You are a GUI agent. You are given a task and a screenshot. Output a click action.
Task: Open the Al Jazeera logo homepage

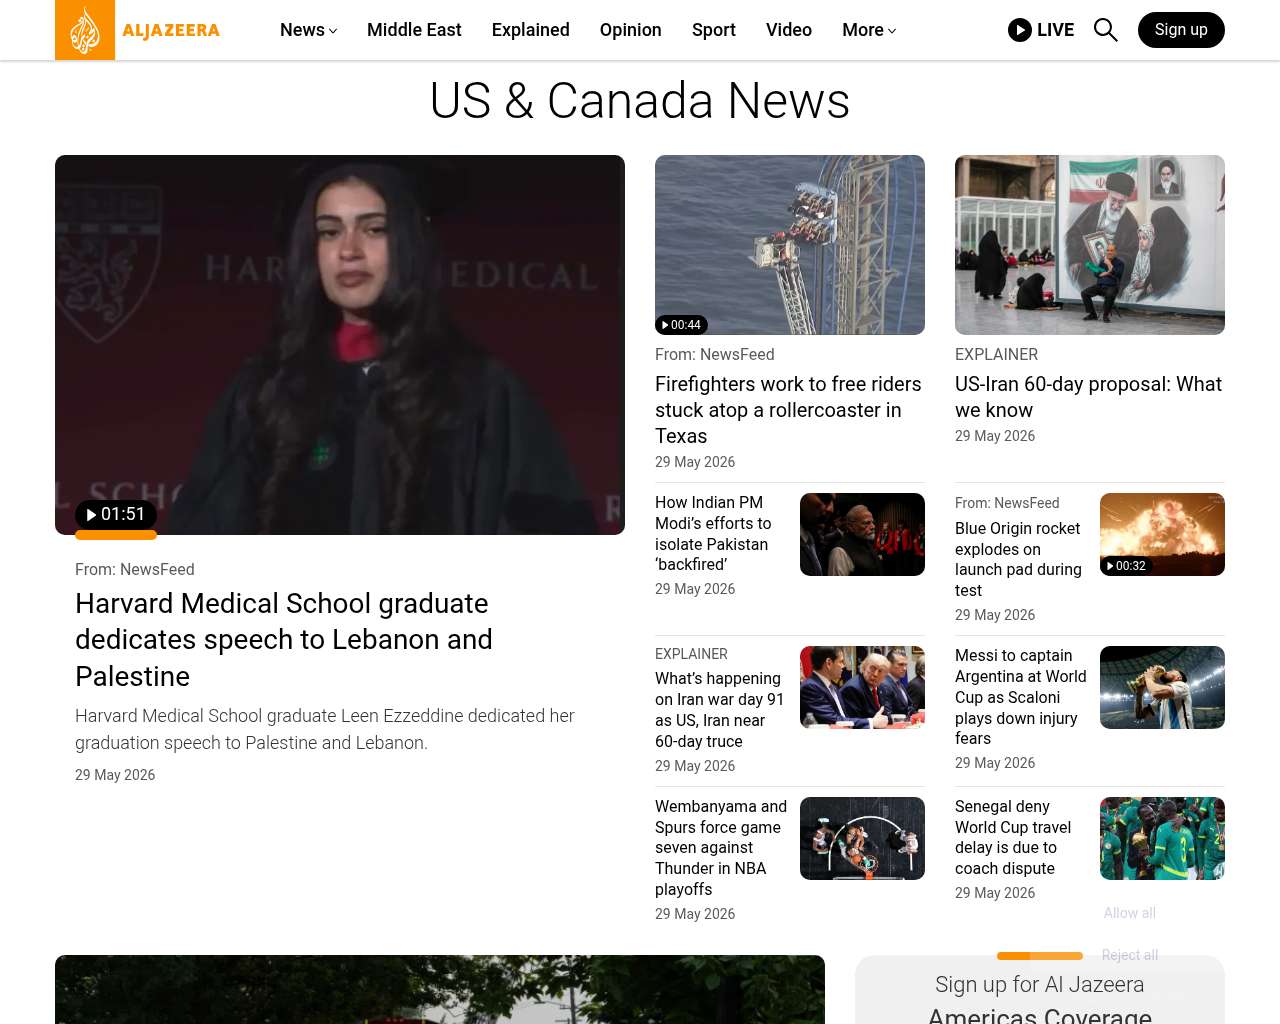138,30
